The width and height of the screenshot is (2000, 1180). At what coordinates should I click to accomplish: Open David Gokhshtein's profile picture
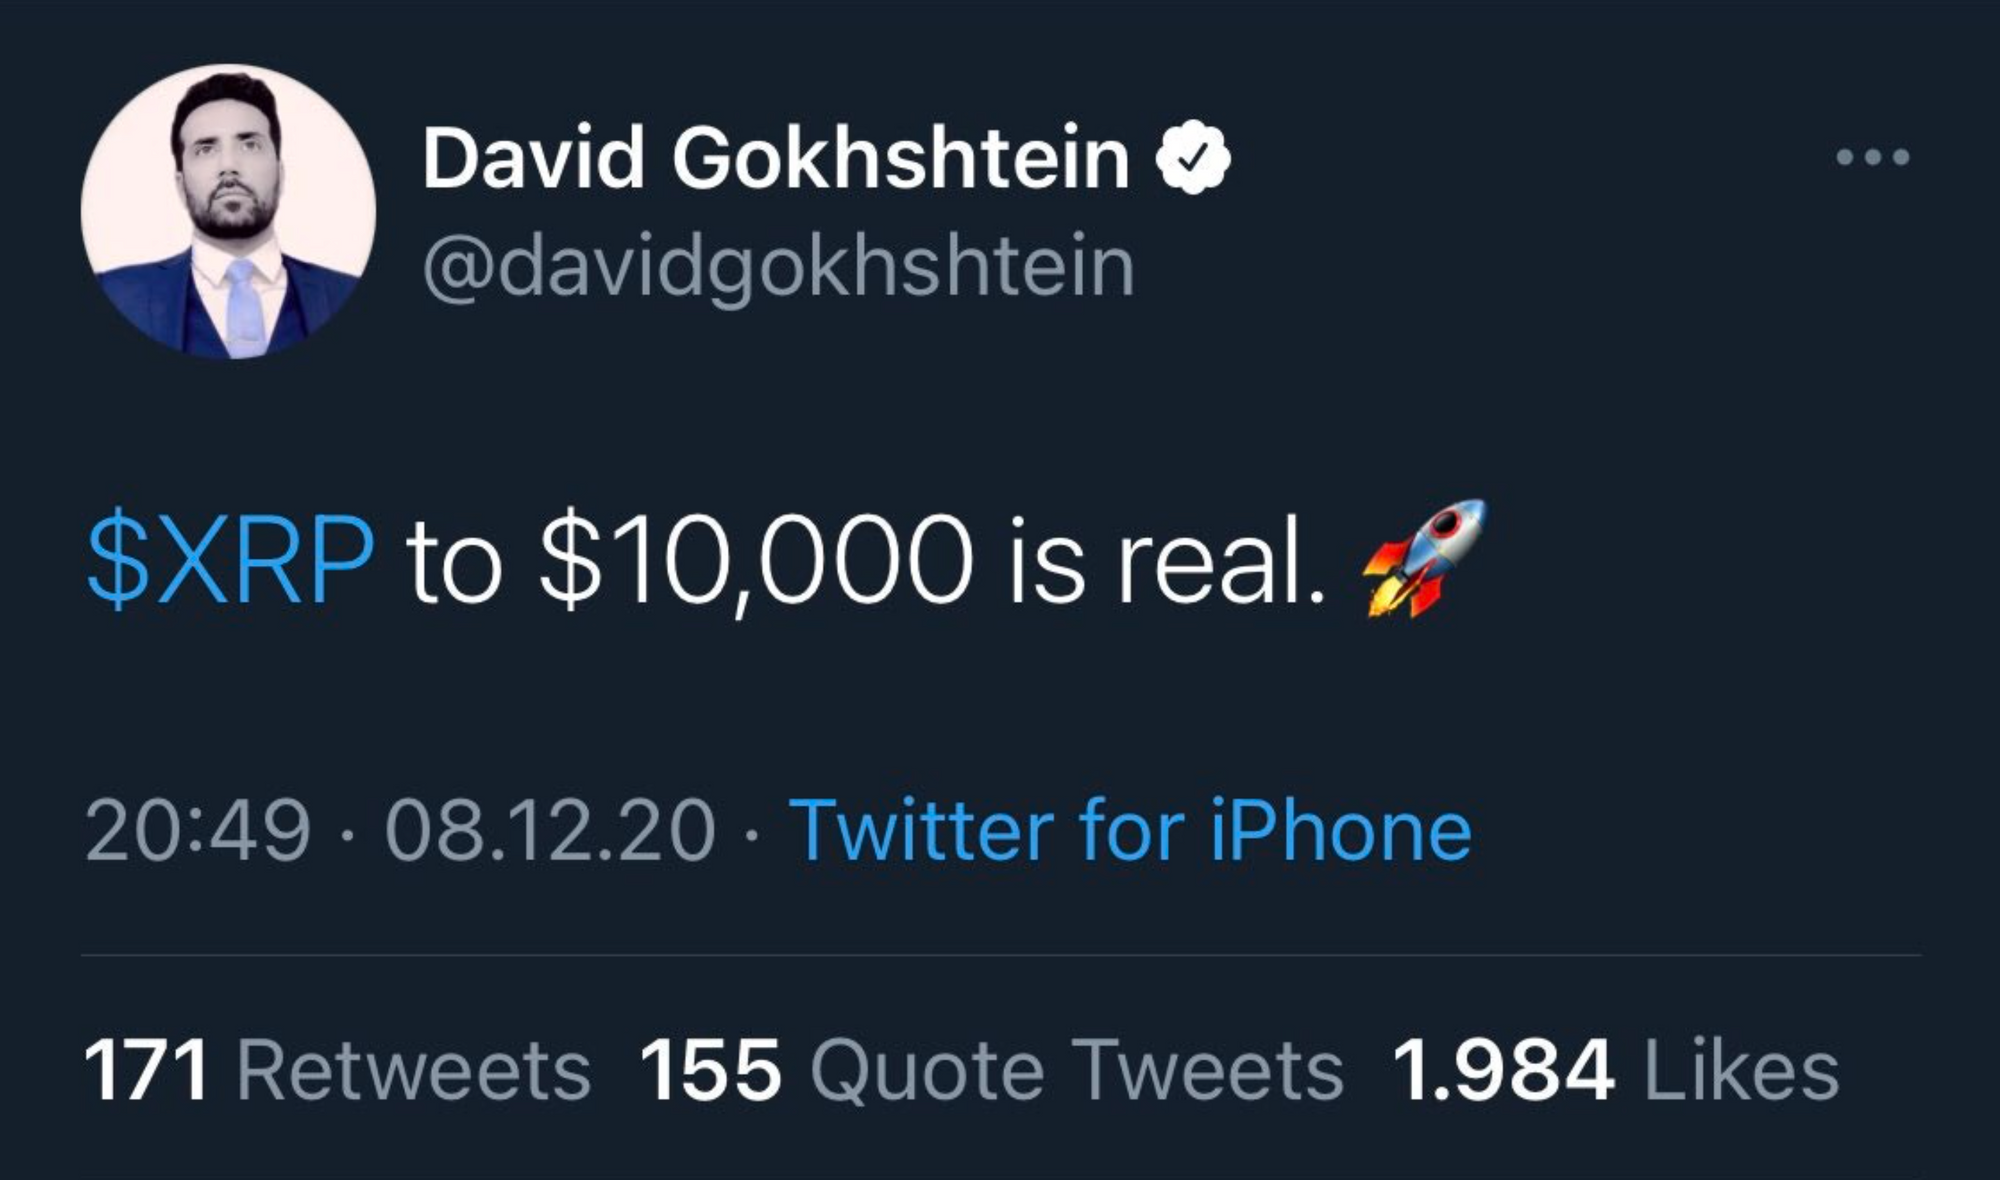228,211
